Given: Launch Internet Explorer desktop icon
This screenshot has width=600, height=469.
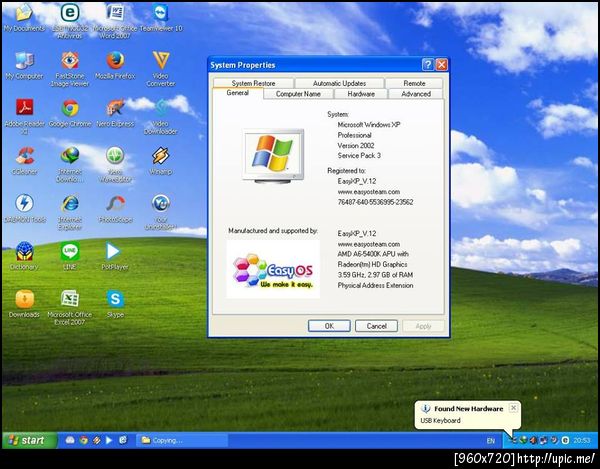Looking at the screenshot, I should pos(70,212).
